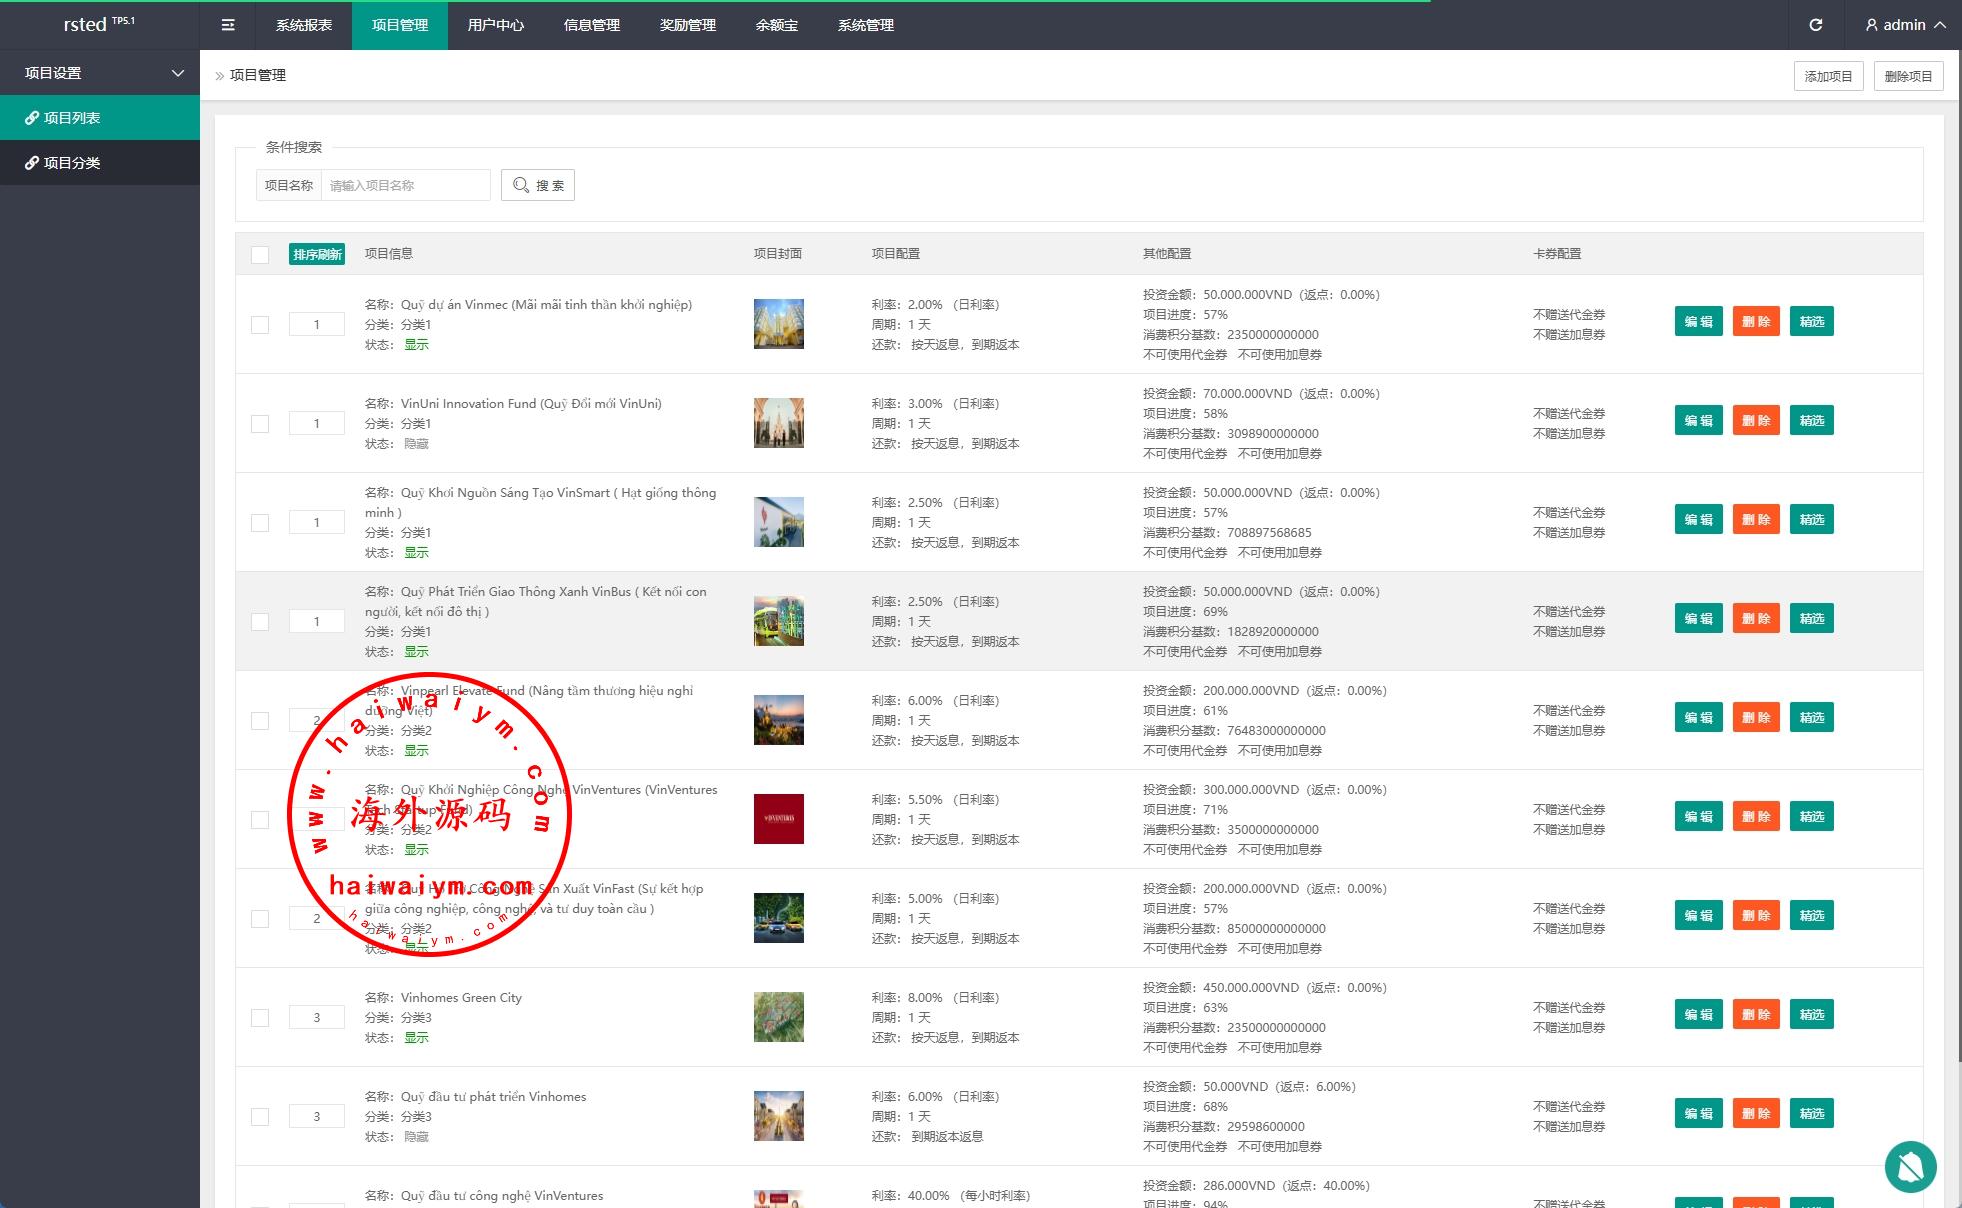Click the round floating notification icon
Image resolution: width=1962 pixels, height=1208 pixels.
(1910, 1166)
